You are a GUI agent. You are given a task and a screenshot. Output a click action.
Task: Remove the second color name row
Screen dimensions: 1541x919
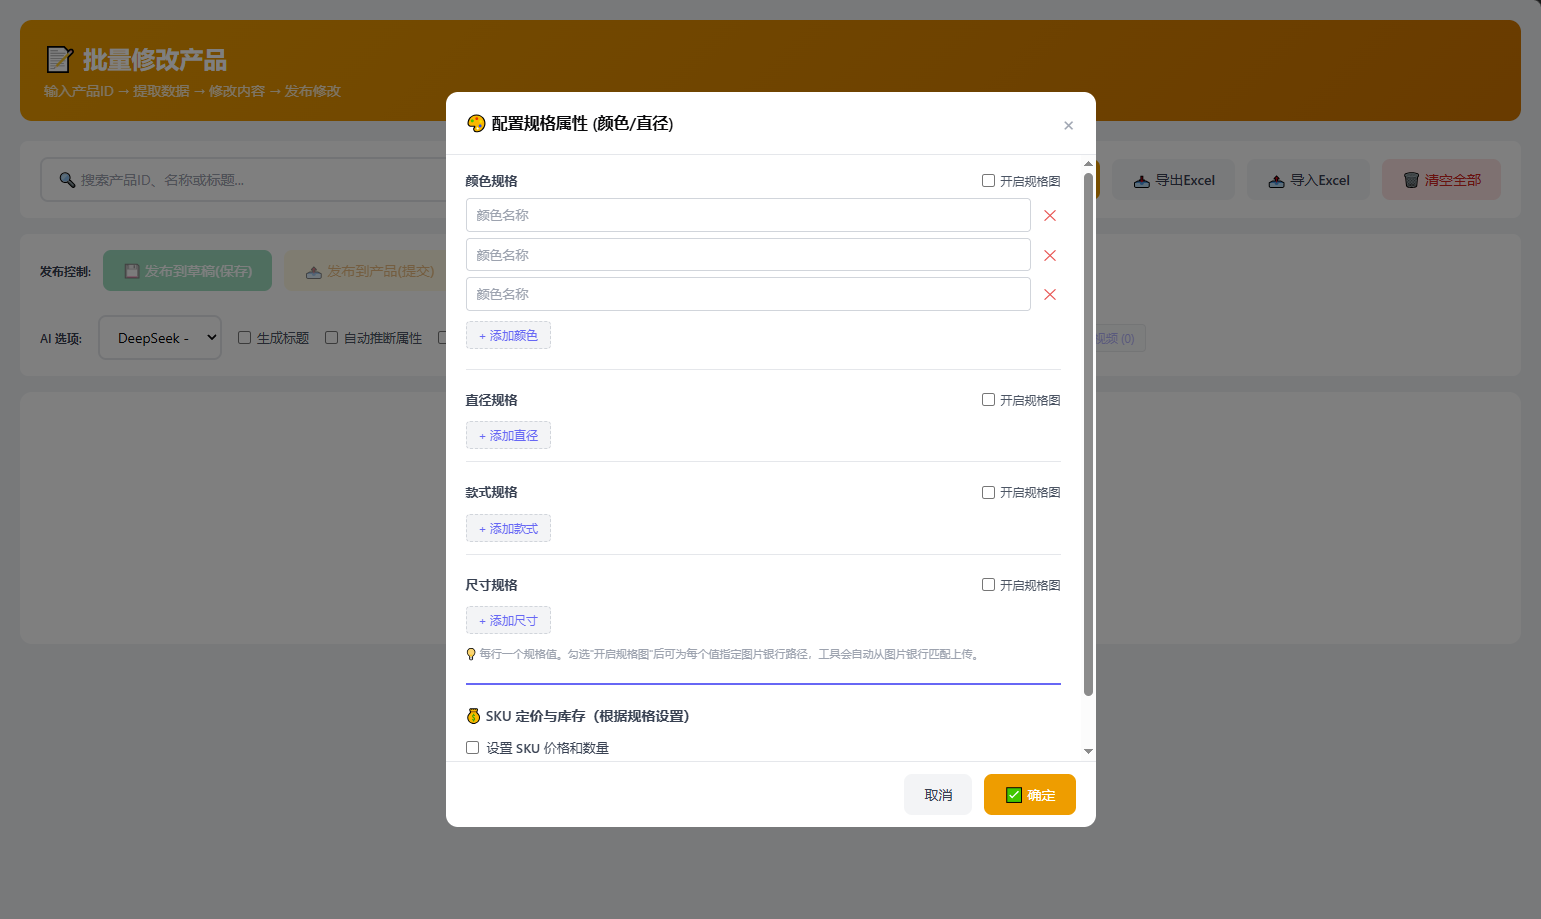tap(1049, 256)
